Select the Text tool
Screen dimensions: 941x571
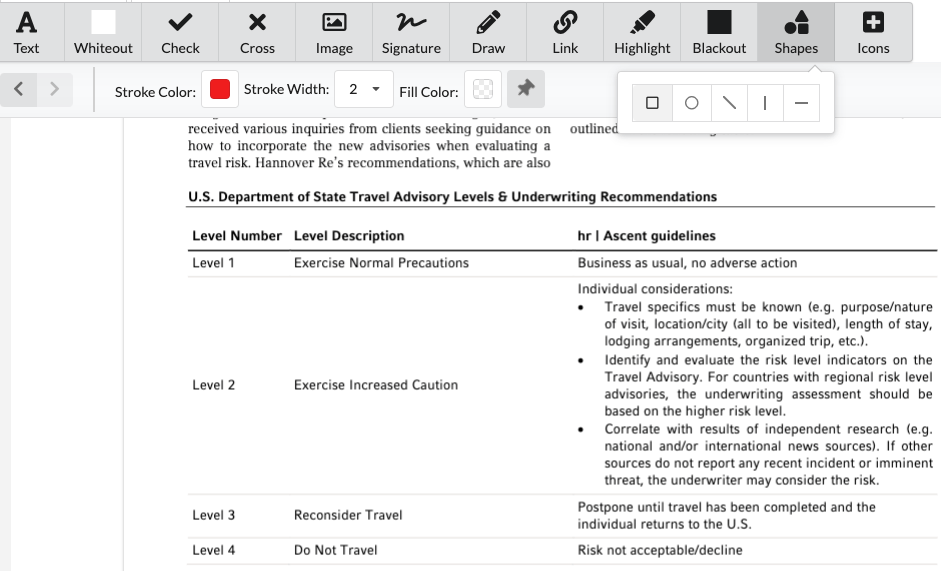27,32
